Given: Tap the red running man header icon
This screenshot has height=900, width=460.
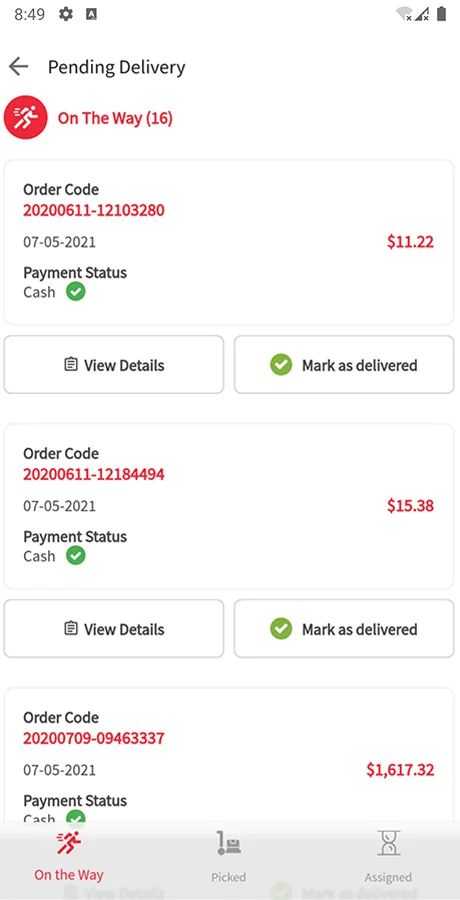Looking at the screenshot, I should point(25,118).
